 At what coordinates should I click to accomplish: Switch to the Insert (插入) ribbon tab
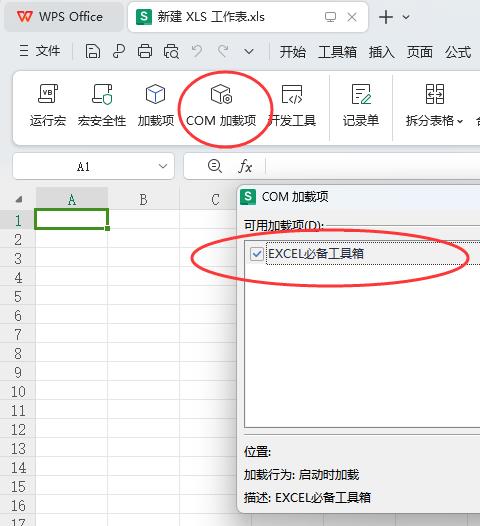point(381,52)
